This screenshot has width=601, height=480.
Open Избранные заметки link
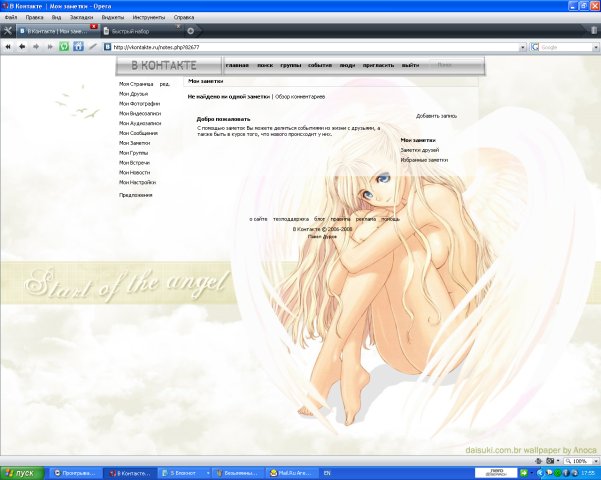(x=424, y=160)
